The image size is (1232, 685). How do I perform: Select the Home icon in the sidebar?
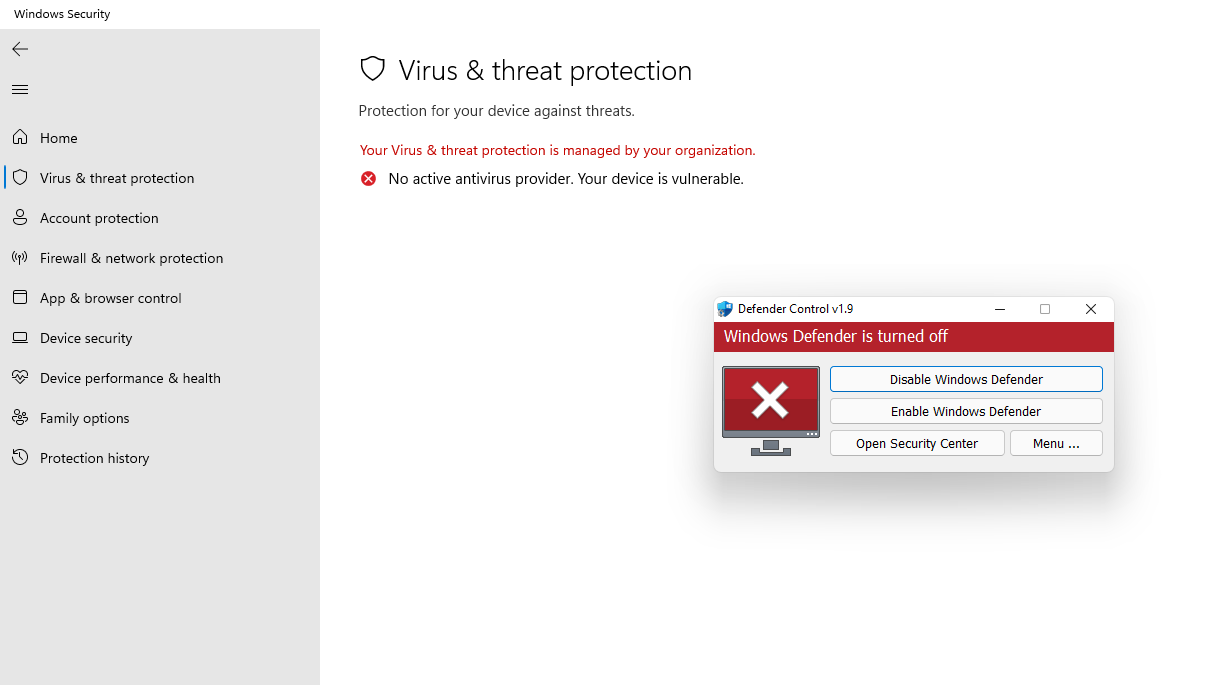point(20,137)
